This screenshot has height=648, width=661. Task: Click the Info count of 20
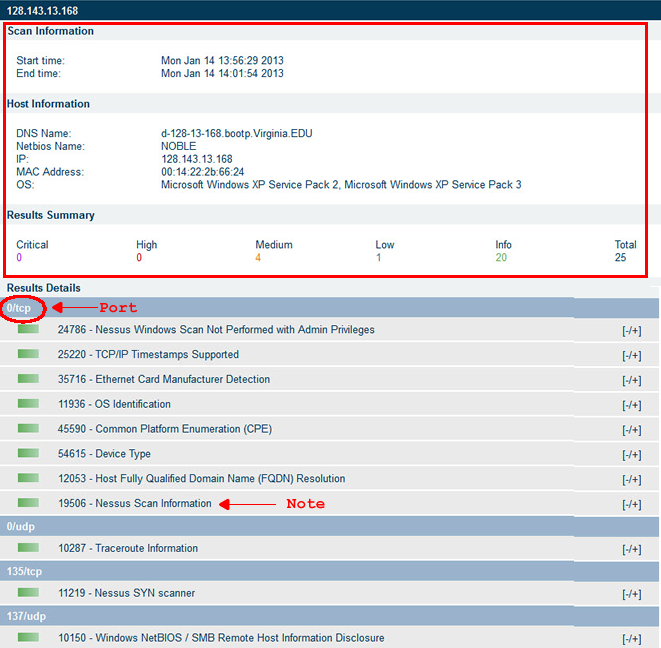coord(501,258)
